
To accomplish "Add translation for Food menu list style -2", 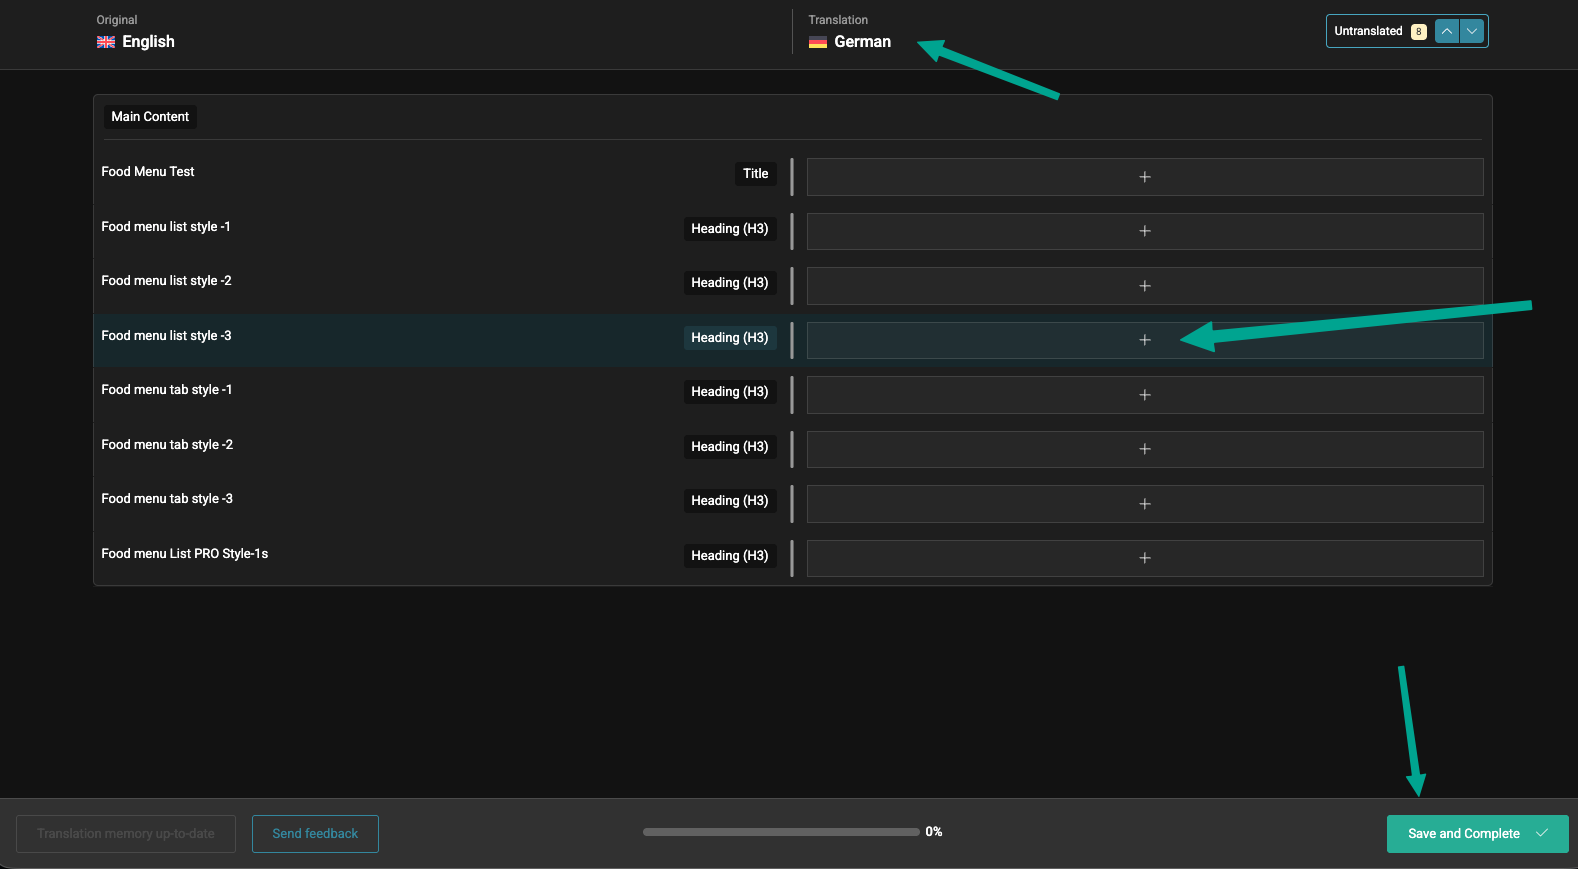I will (1145, 286).
